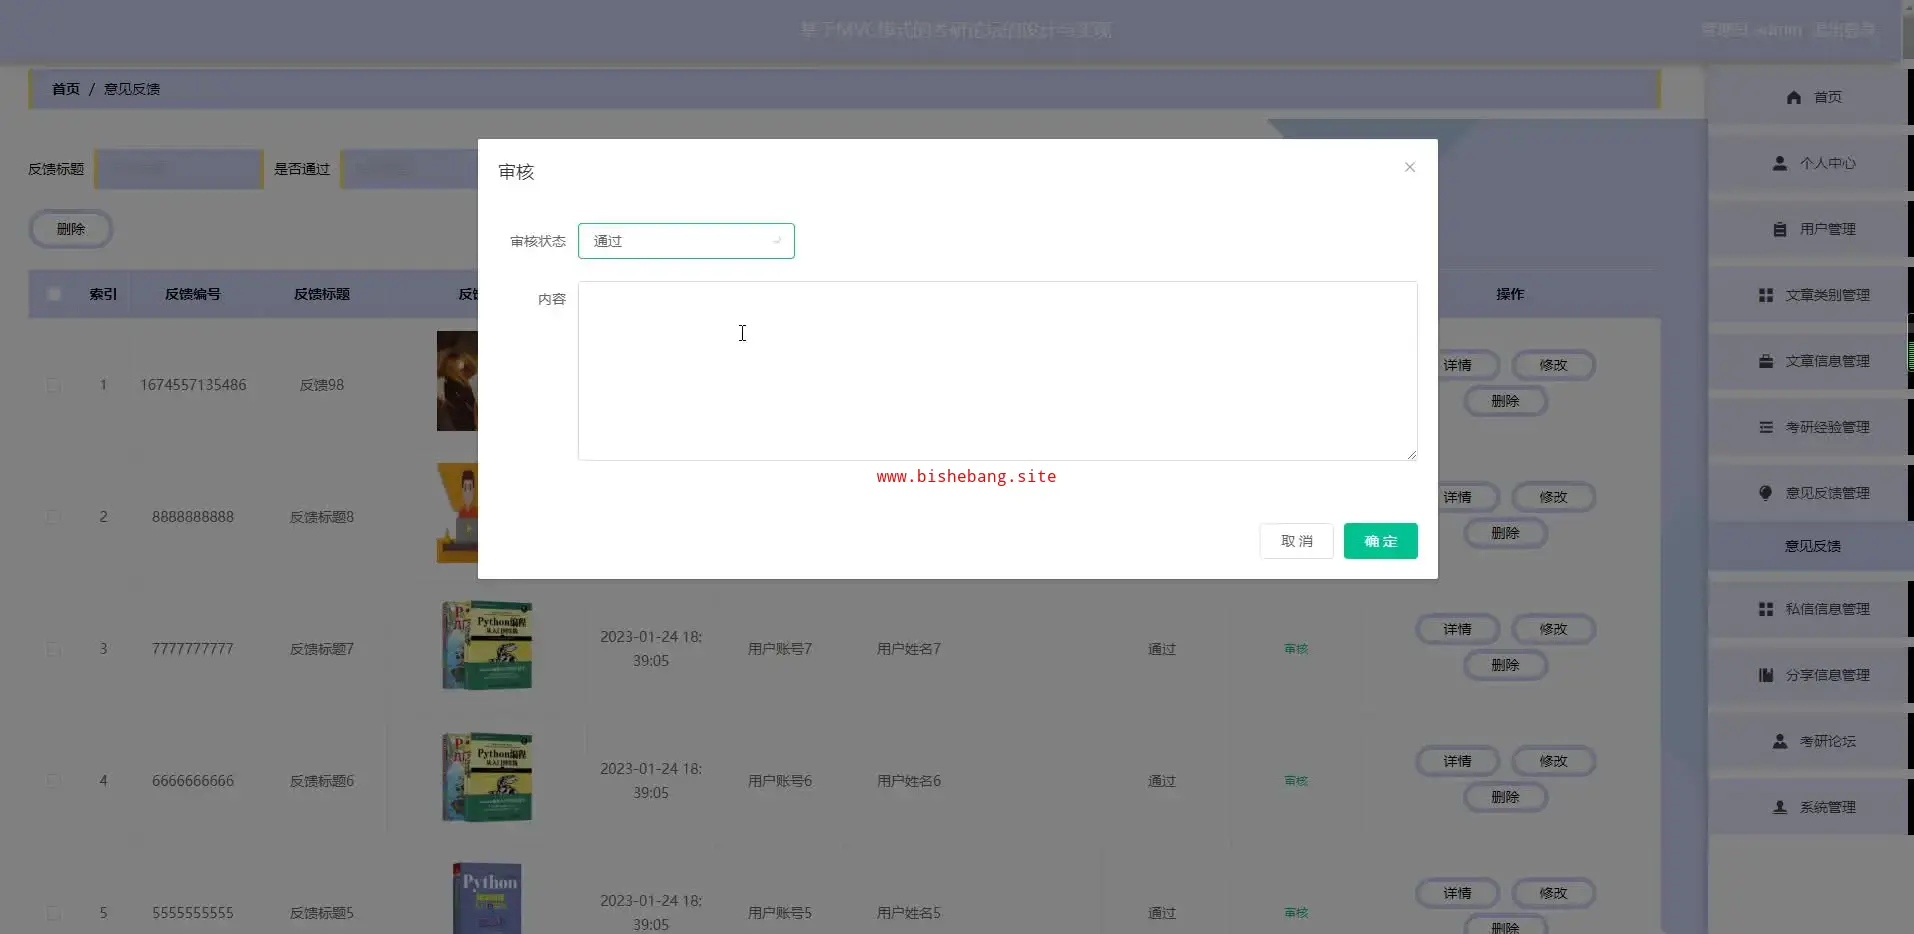Click 删除 for row 反馈标题7

[1505, 665]
